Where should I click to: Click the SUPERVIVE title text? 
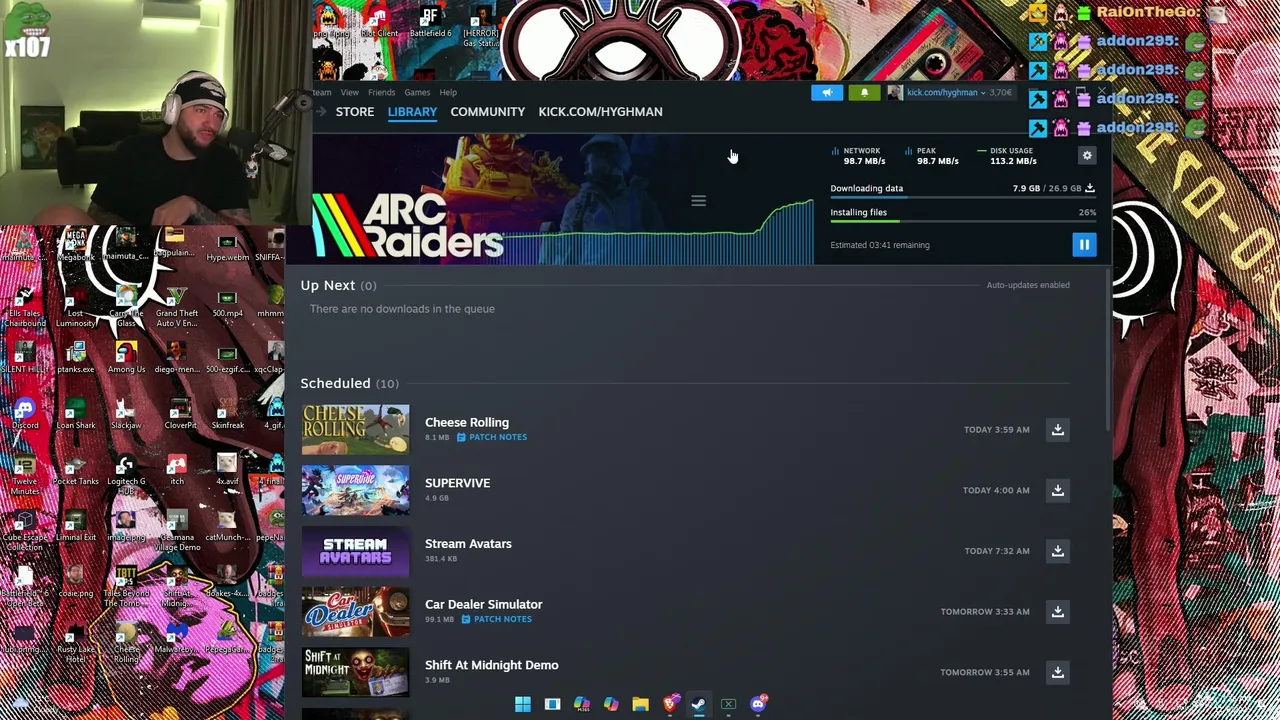pyautogui.click(x=457, y=483)
